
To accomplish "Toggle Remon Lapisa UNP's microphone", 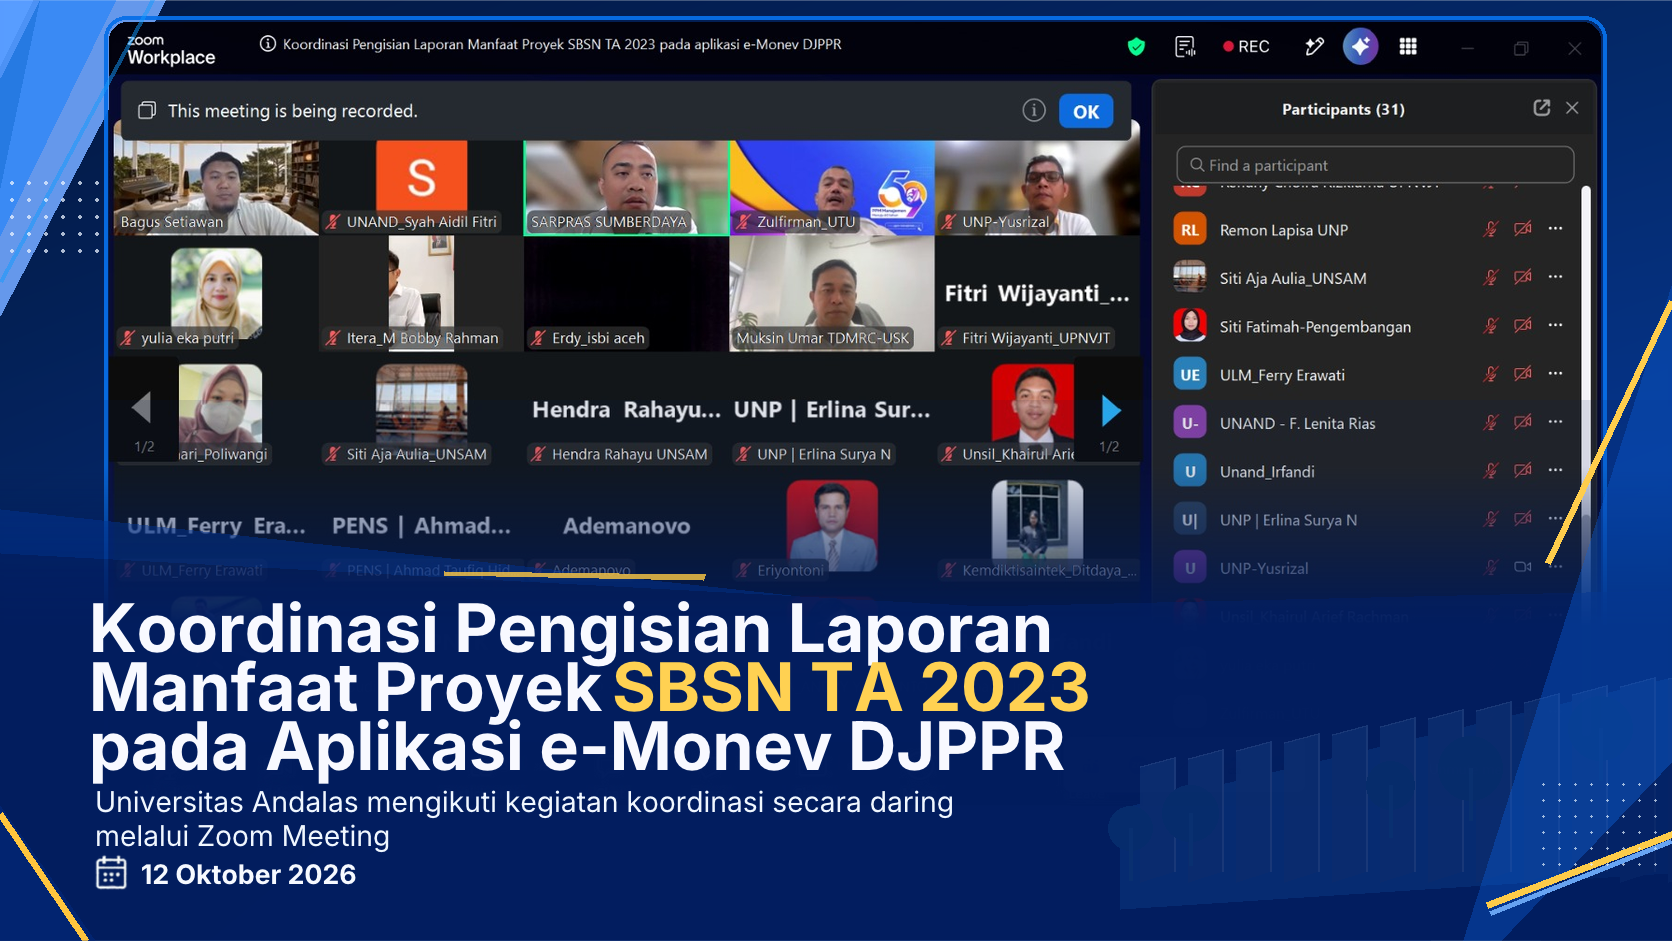I will click(x=1491, y=229).
